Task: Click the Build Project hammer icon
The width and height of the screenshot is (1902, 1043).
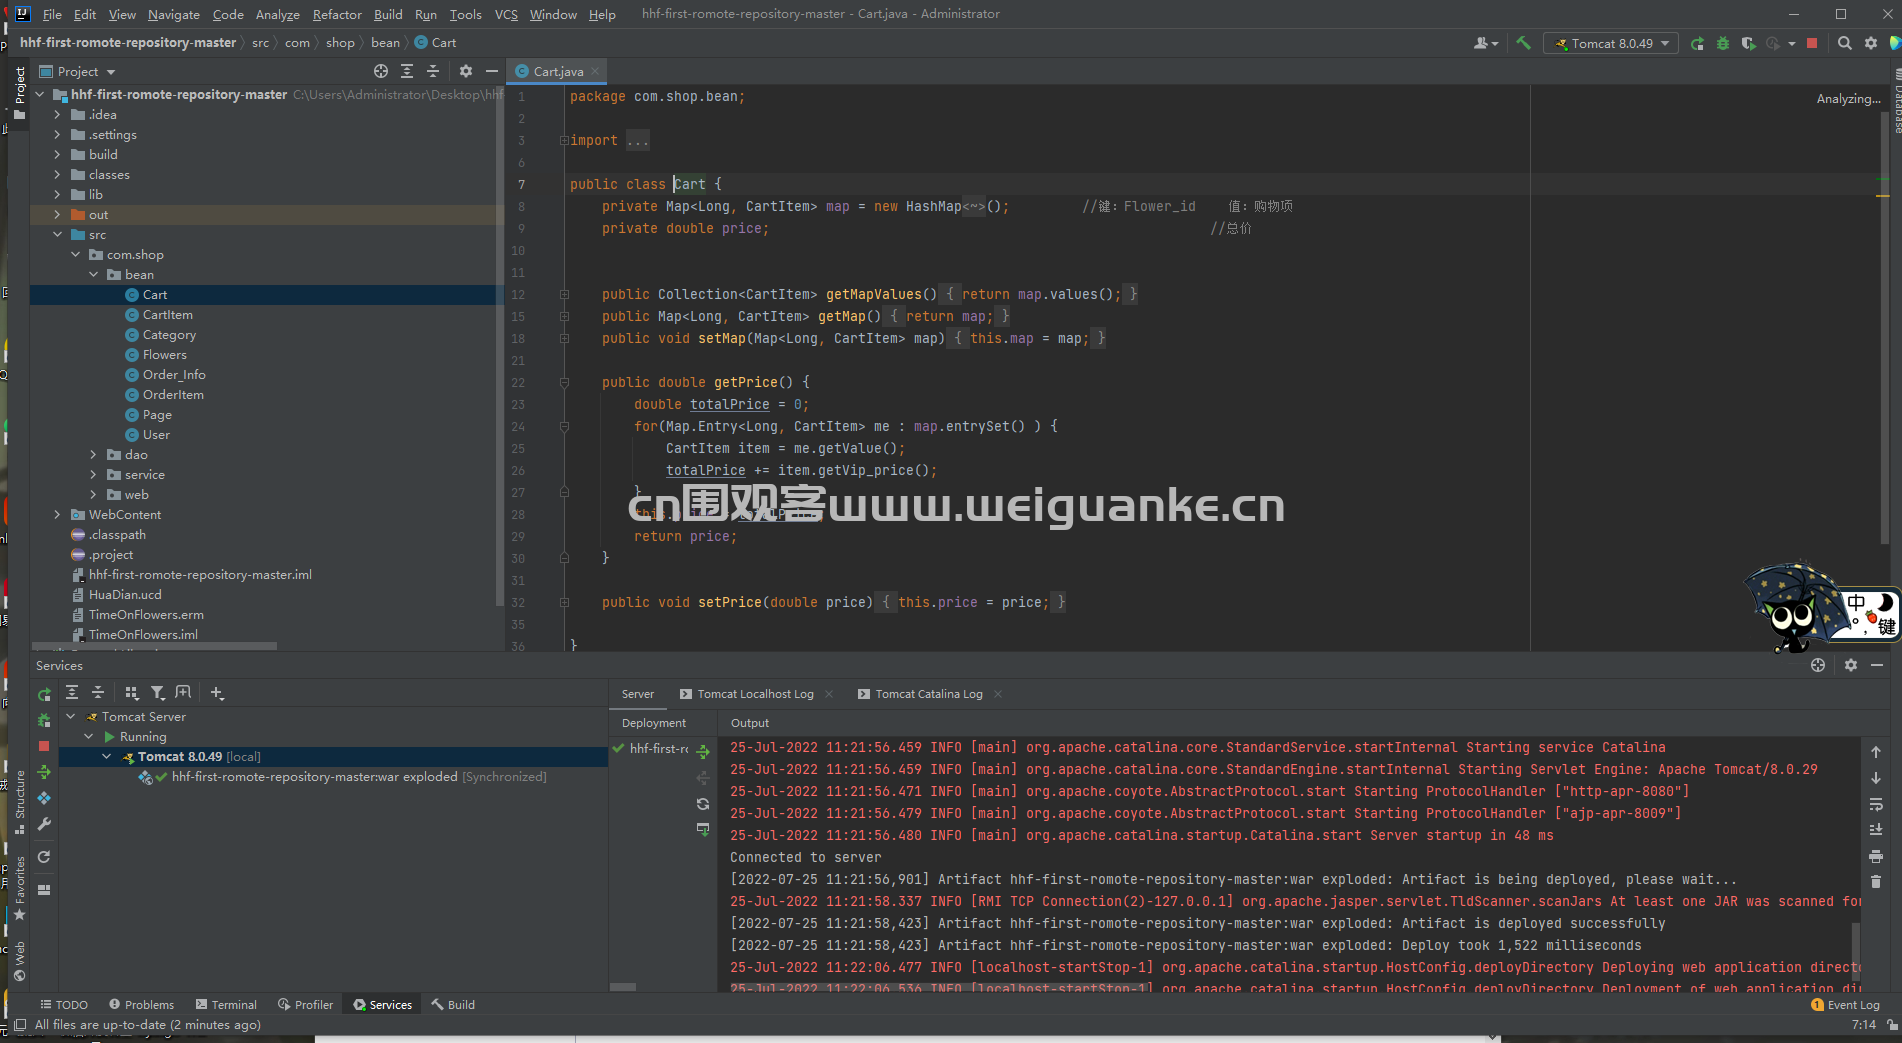Action: pyautogui.click(x=1523, y=43)
